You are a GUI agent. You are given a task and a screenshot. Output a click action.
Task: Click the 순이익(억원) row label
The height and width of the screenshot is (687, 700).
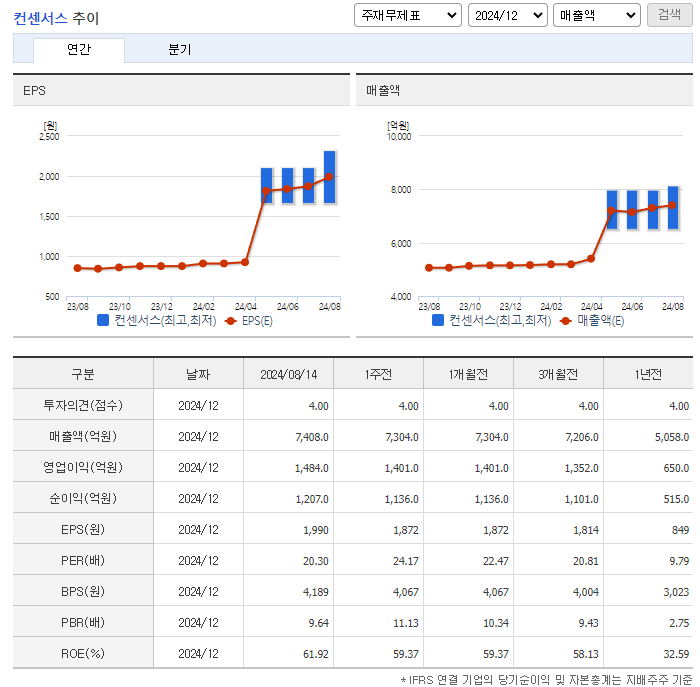83,498
